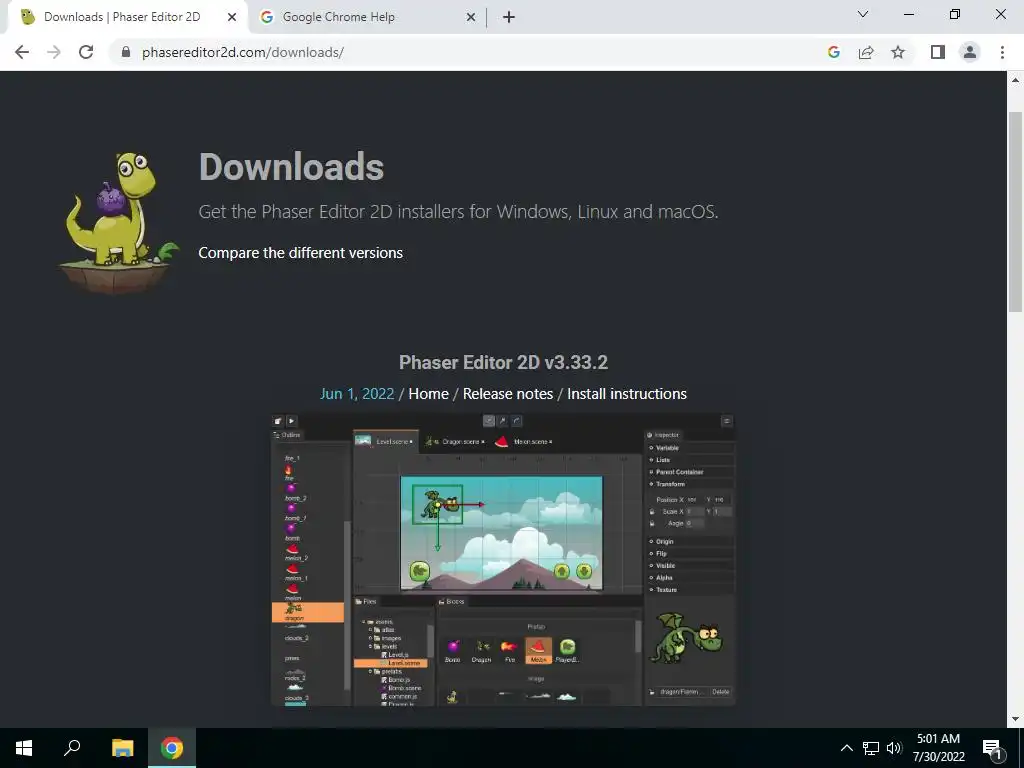Click the Chrome taskbar icon
Screen dimensions: 1024x768
172,748
